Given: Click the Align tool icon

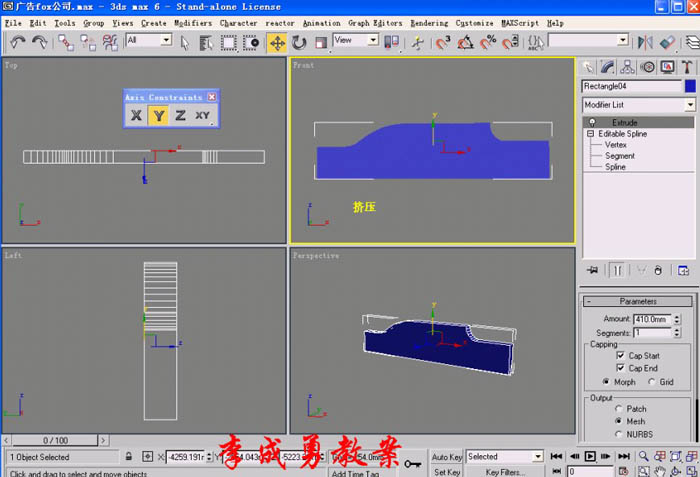Looking at the screenshot, I should click(667, 43).
